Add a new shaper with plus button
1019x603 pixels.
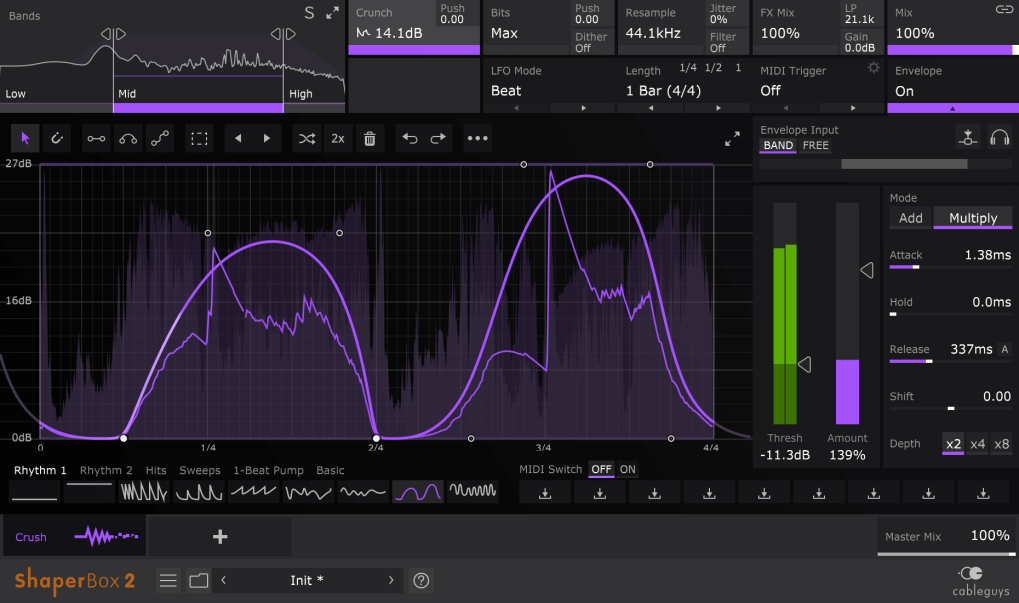(220, 537)
